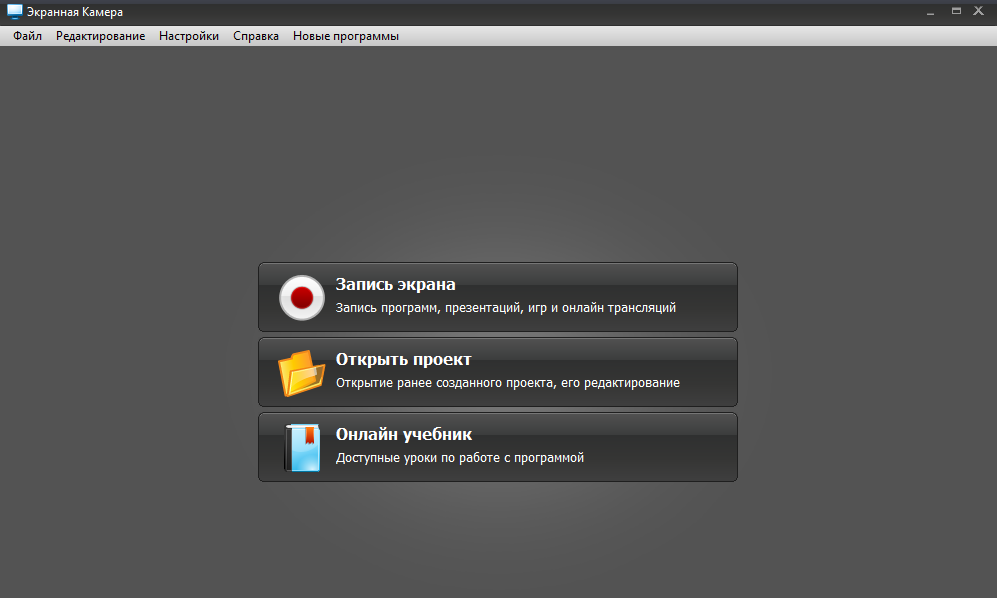This screenshot has height=598, width=997.
Task: Click the Экранная Камера monitor icon in title bar
Action: (x=14, y=12)
